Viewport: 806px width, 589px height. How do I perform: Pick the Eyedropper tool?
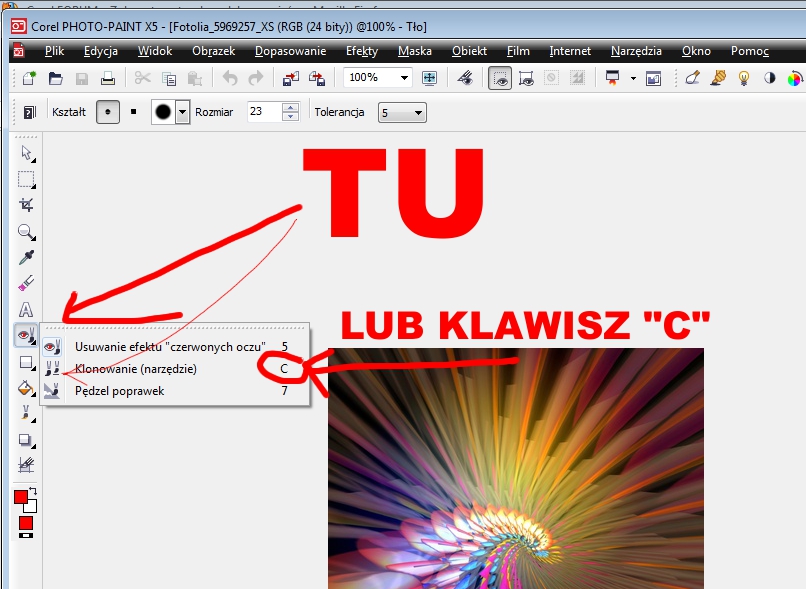(x=27, y=258)
